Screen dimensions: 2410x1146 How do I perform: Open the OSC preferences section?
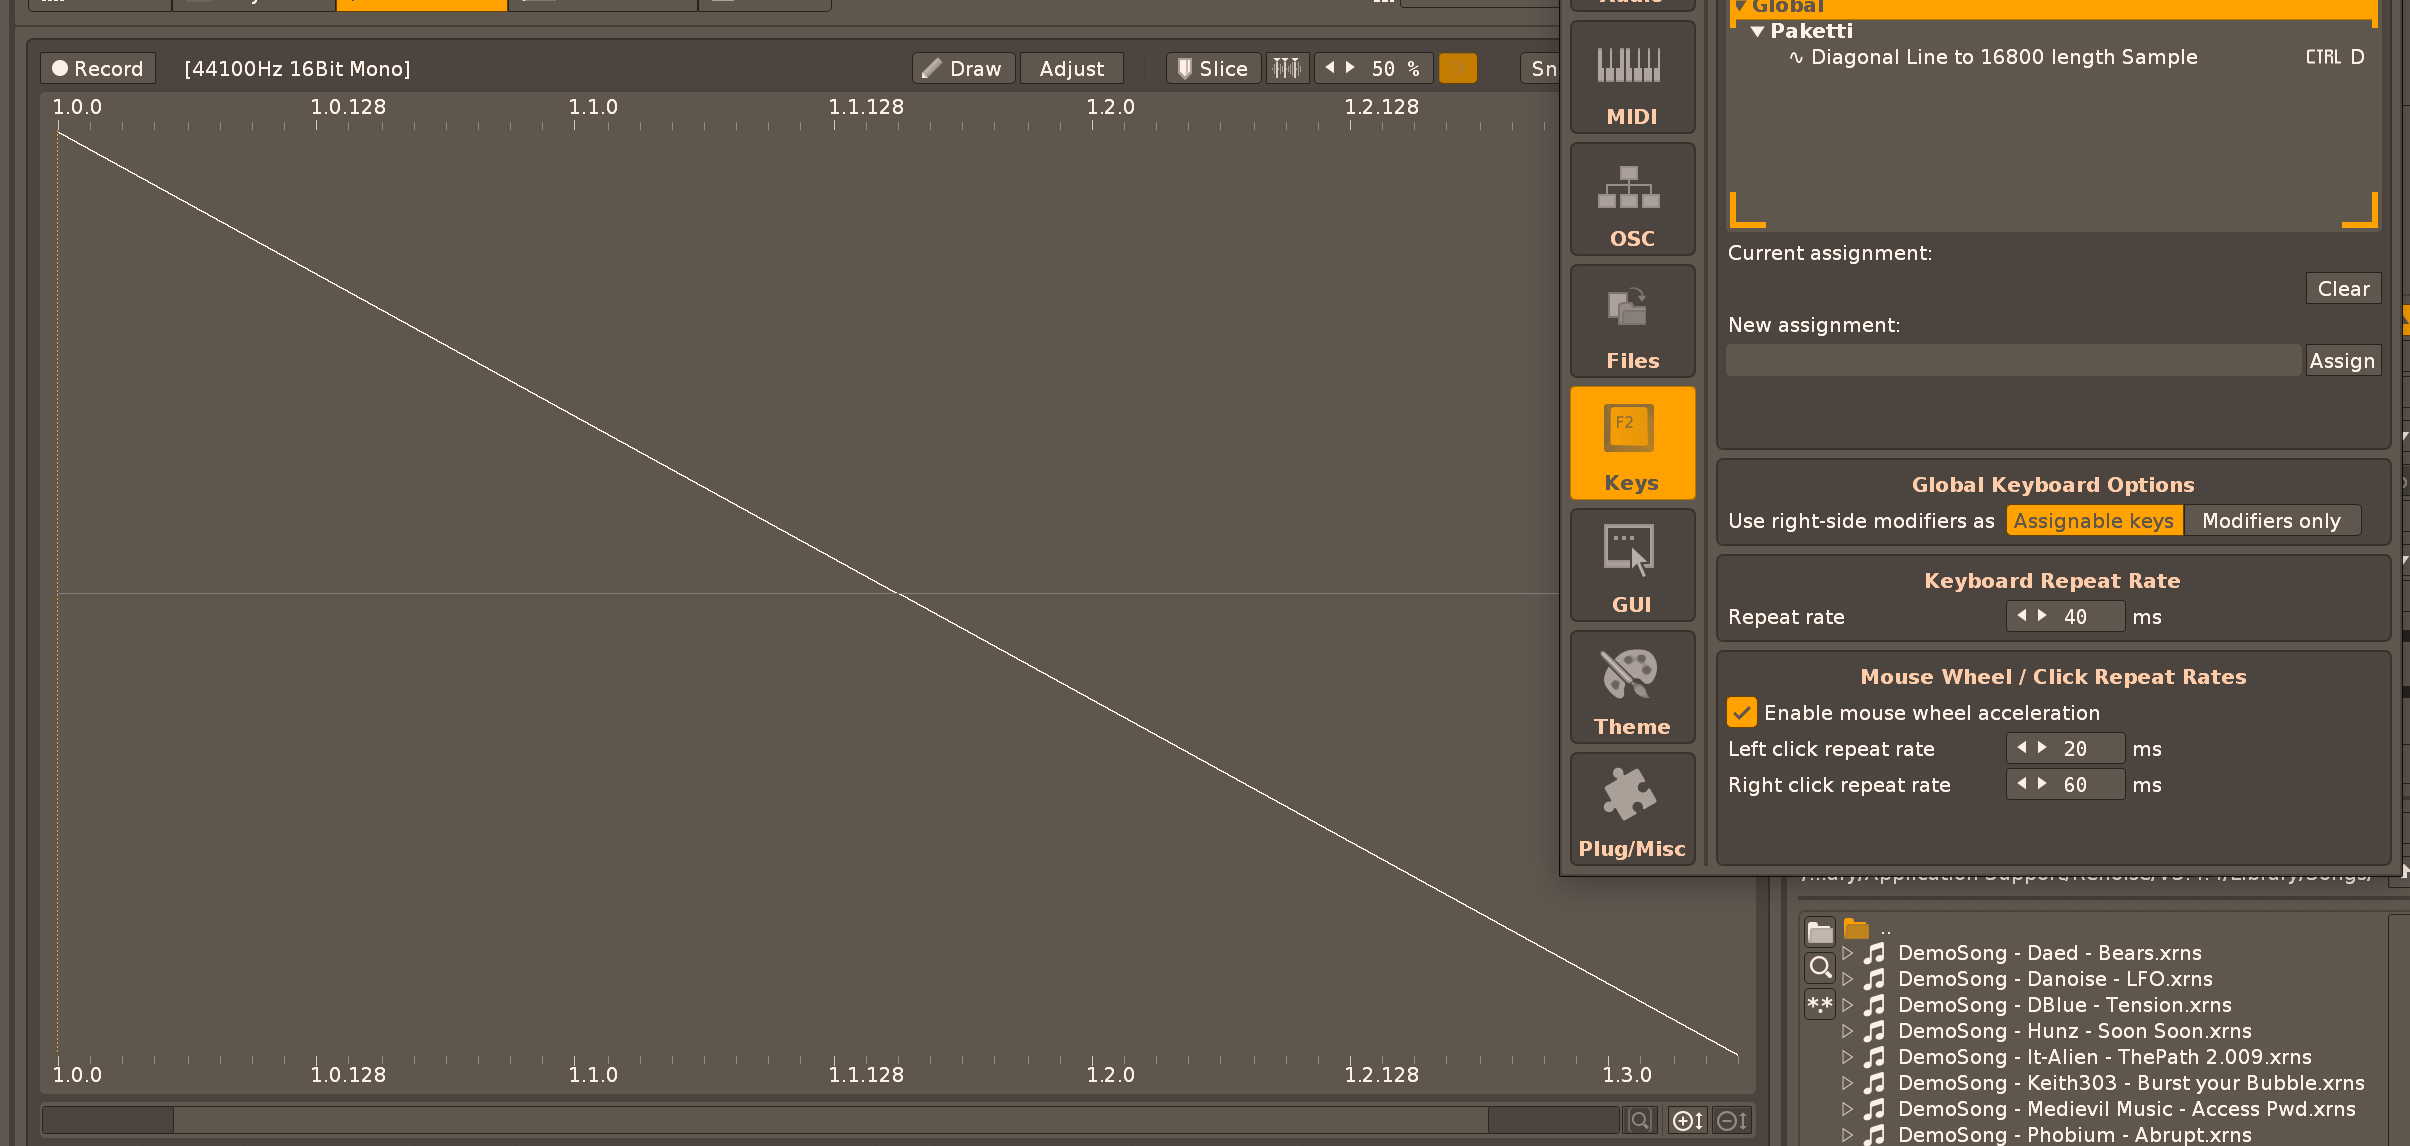click(x=1632, y=200)
